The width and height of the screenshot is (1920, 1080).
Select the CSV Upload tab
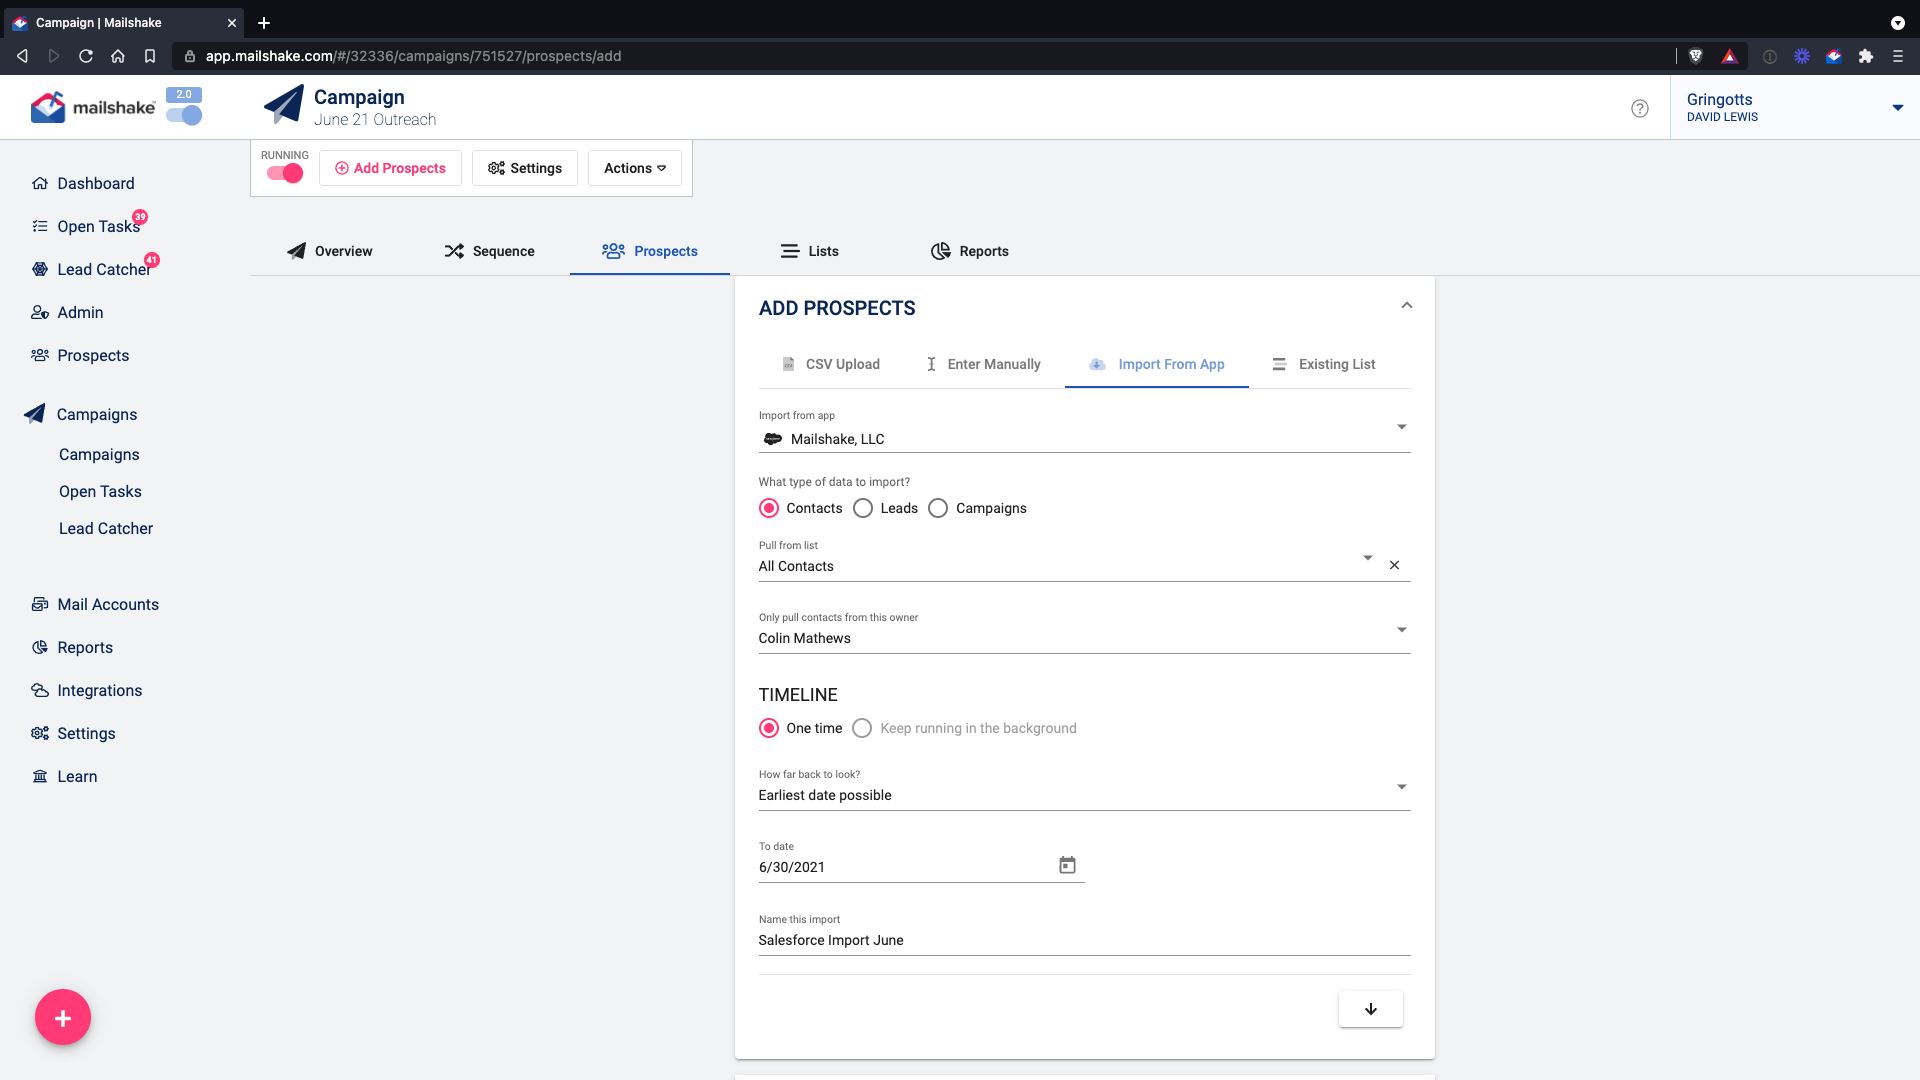[x=831, y=364]
